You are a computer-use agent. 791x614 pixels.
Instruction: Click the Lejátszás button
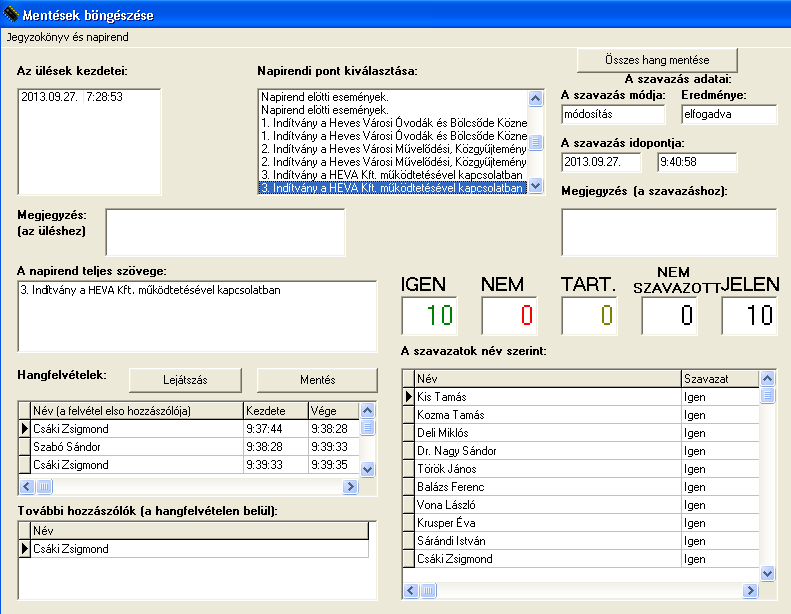pyautogui.click(x=185, y=380)
